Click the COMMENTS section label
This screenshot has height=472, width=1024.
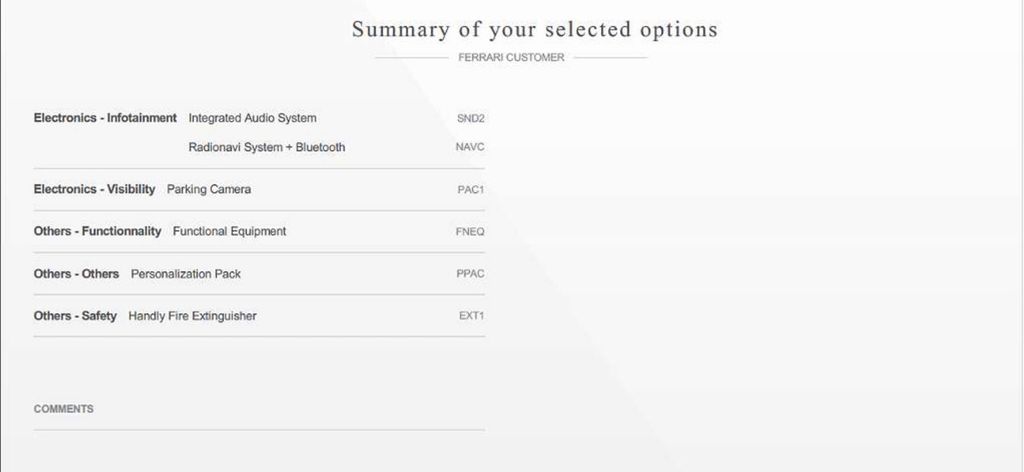tap(63, 409)
